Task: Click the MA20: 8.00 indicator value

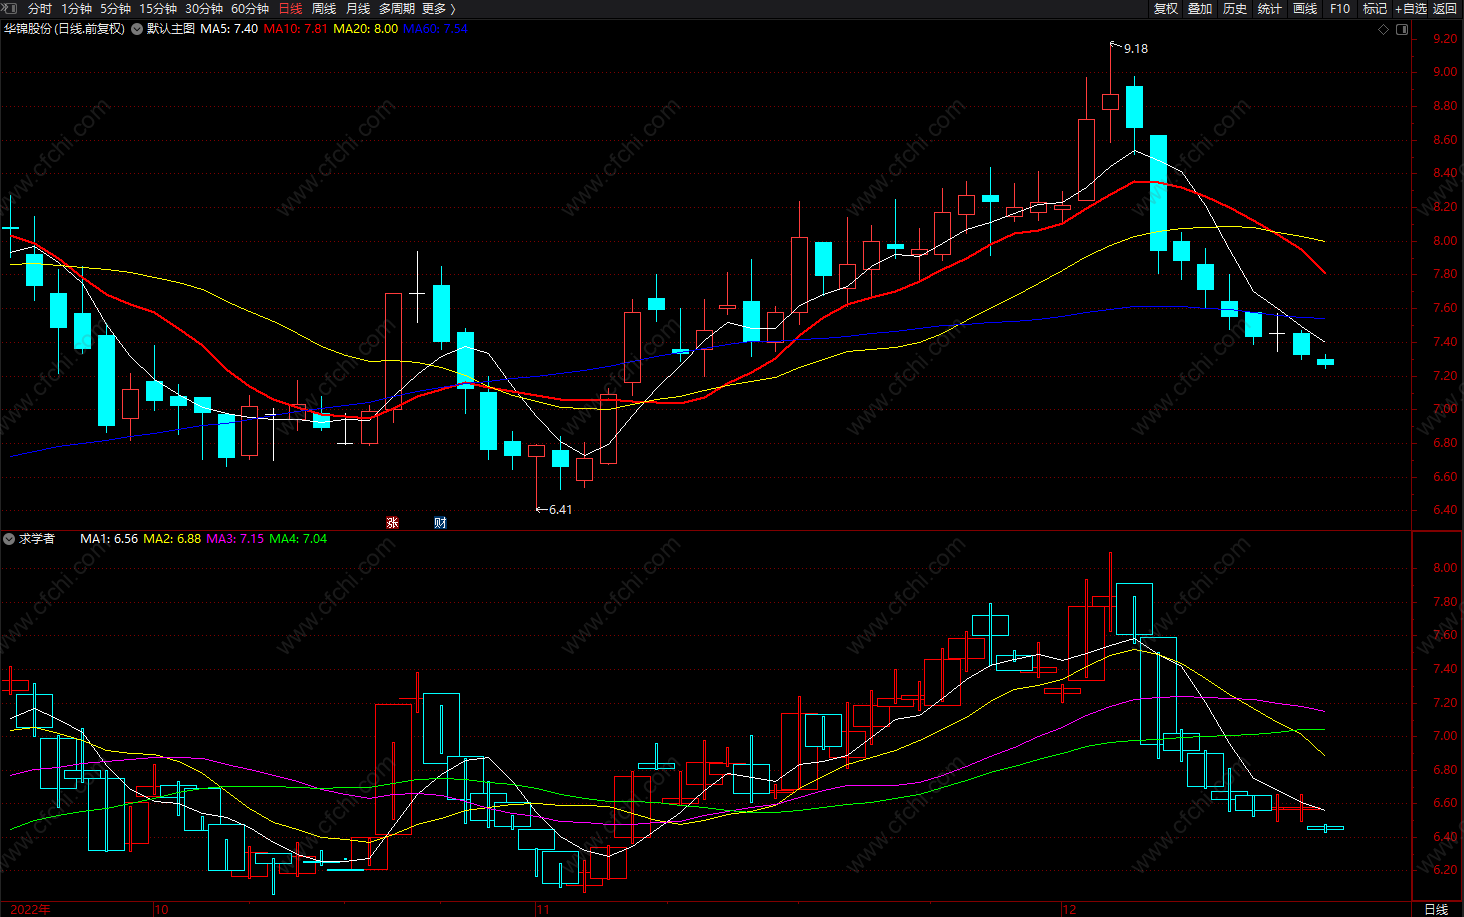Action: click(x=365, y=29)
